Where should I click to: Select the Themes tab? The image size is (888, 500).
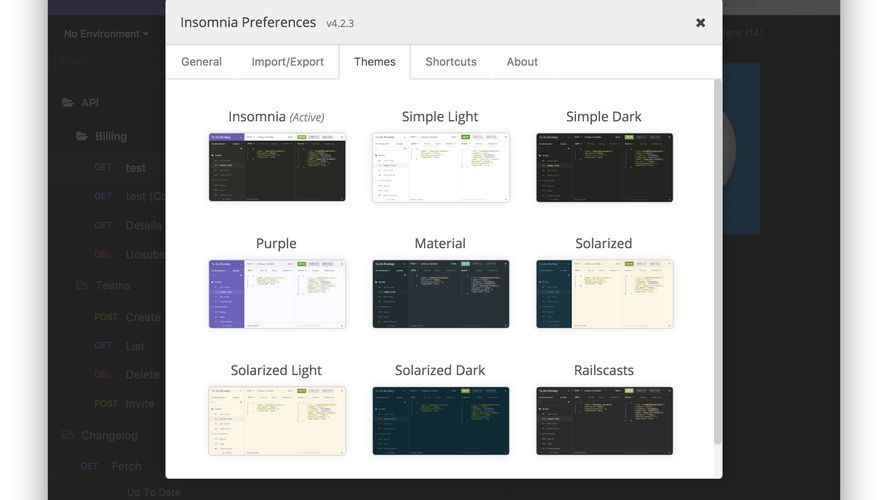click(x=375, y=62)
